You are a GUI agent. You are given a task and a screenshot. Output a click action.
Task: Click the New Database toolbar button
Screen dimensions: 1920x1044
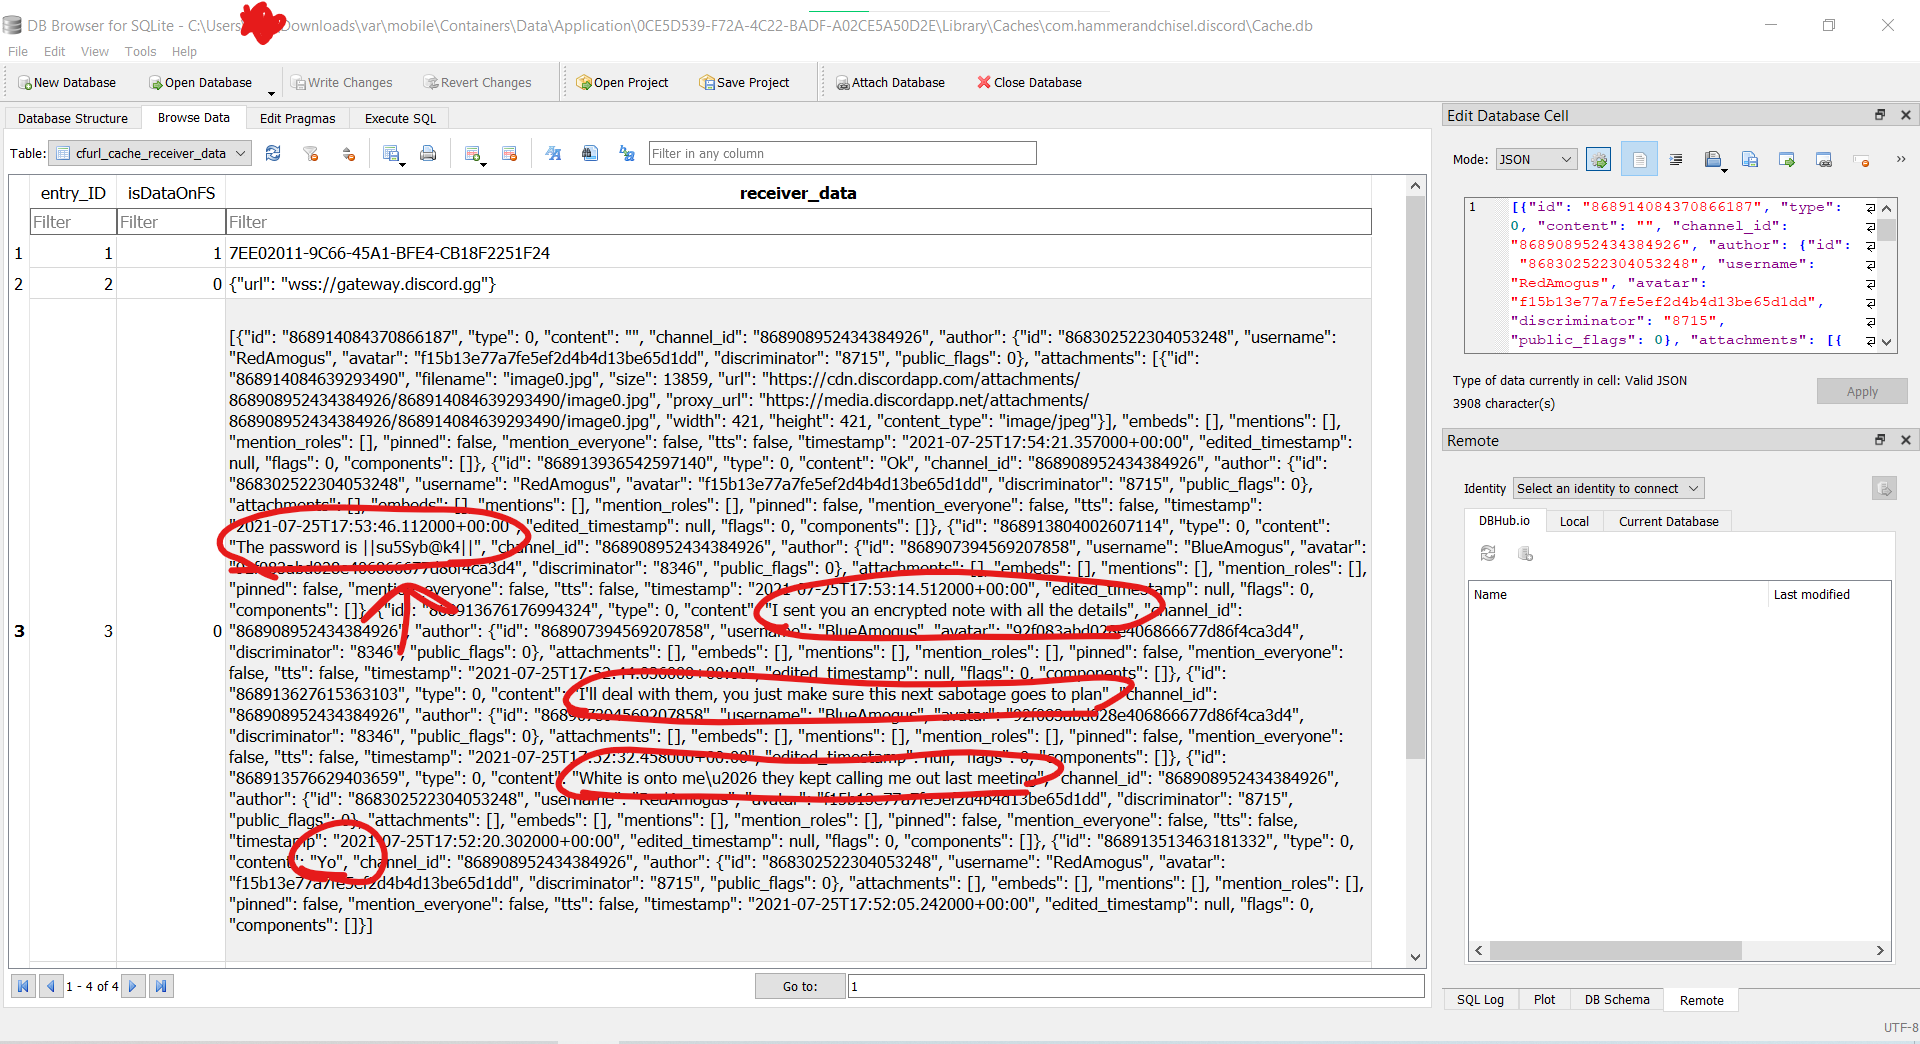66,83
